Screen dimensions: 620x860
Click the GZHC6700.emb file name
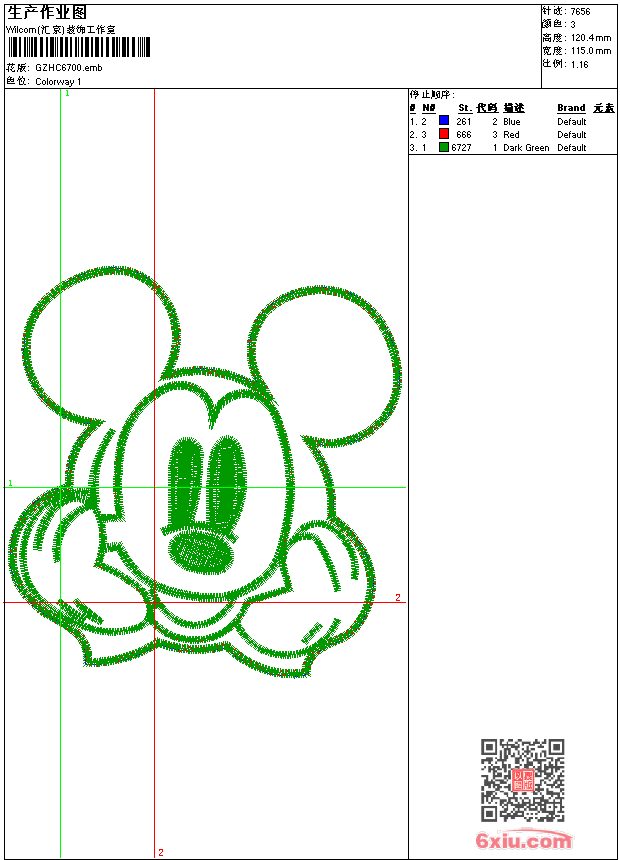pyautogui.click(x=68, y=67)
